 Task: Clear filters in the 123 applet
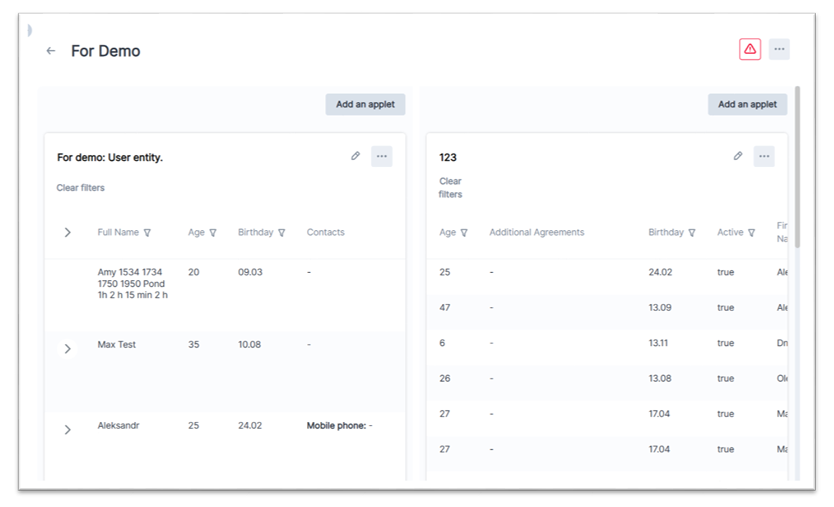pos(450,188)
